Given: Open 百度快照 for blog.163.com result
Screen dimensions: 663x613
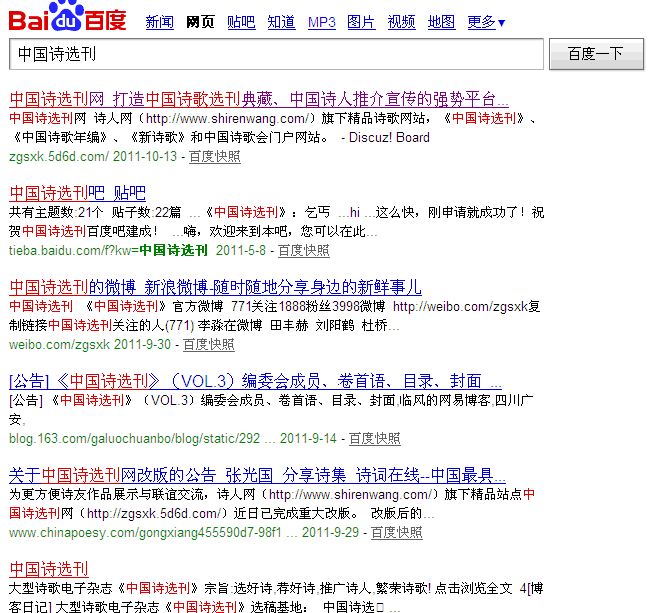Looking at the screenshot, I should click(375, 438).
